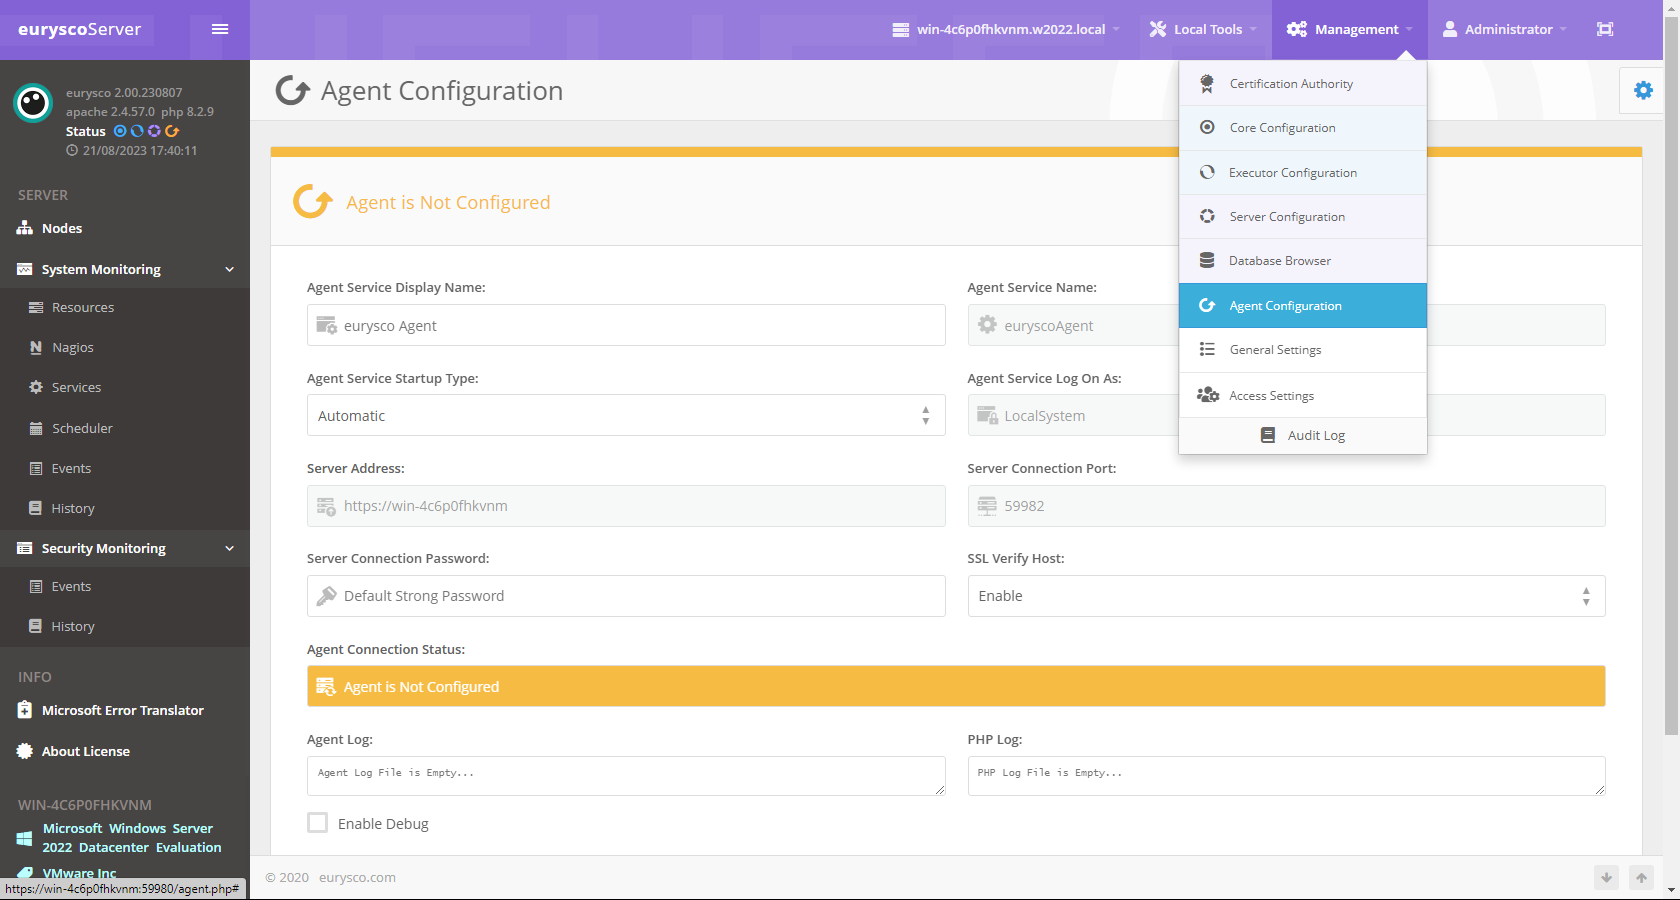Open Security Monitoring Events link
Viewport: 1680px width, 900px height.
(x=71, y=586)
